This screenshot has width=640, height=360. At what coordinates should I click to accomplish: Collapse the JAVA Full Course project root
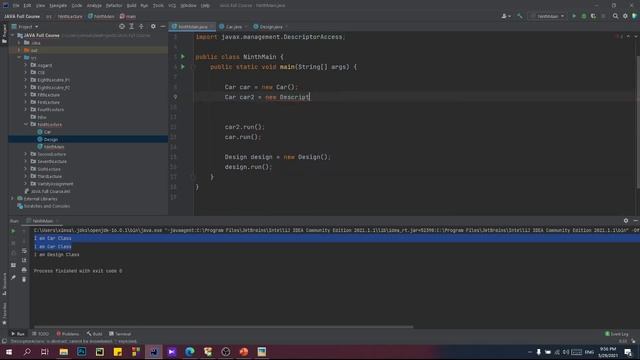(x=12, y=36)
